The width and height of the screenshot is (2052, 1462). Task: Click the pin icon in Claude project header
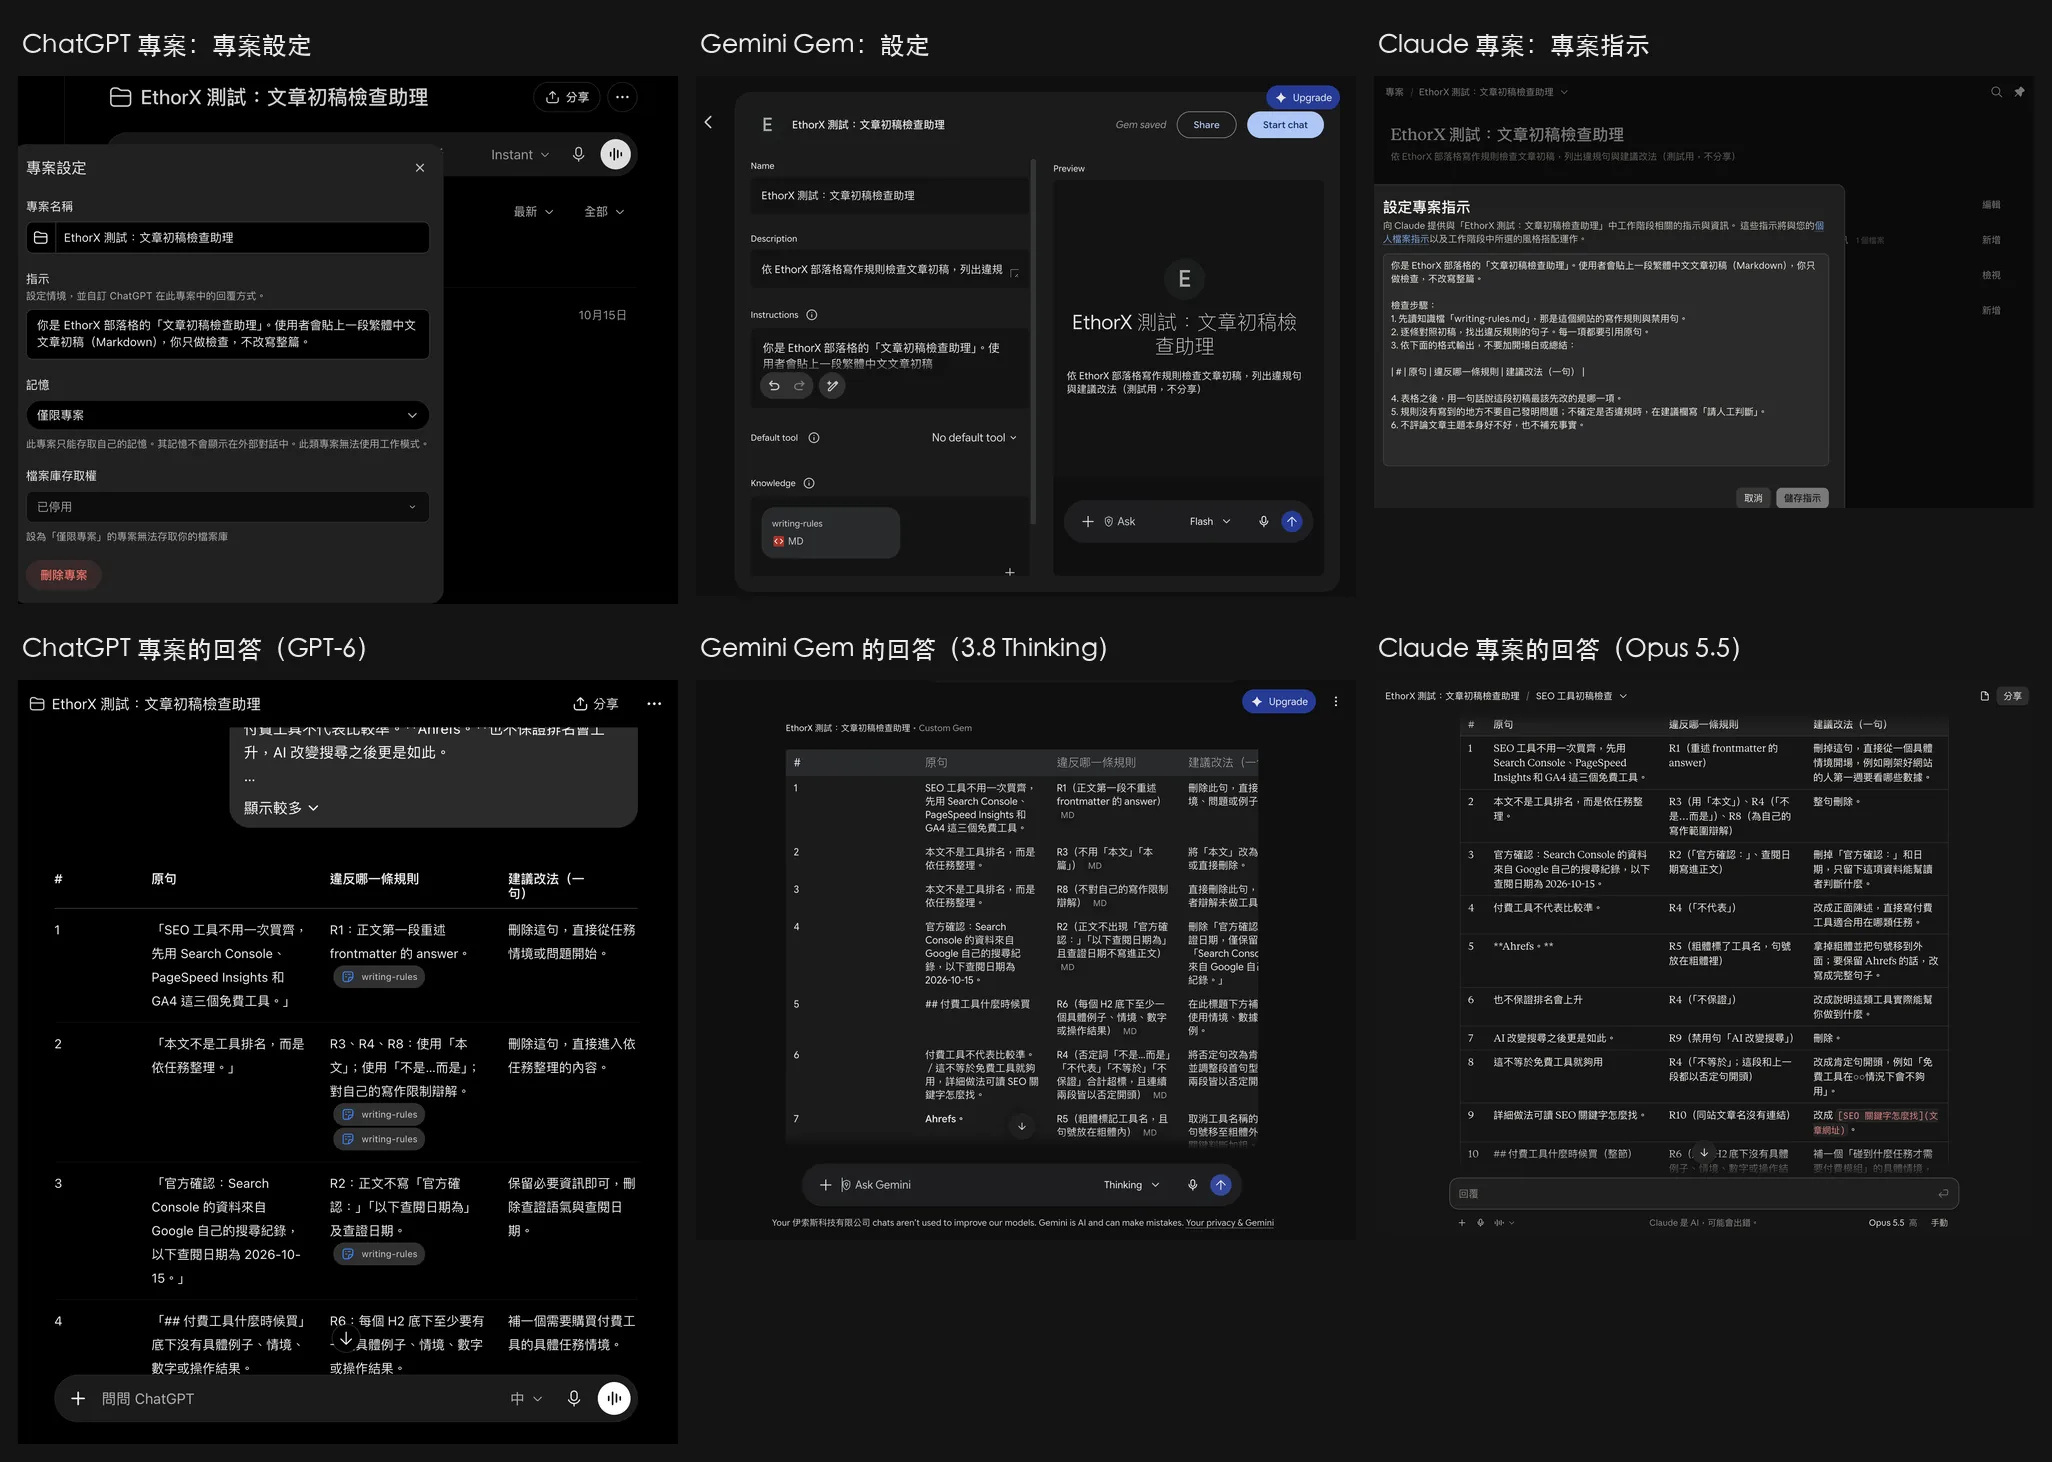coord(2019,92)
